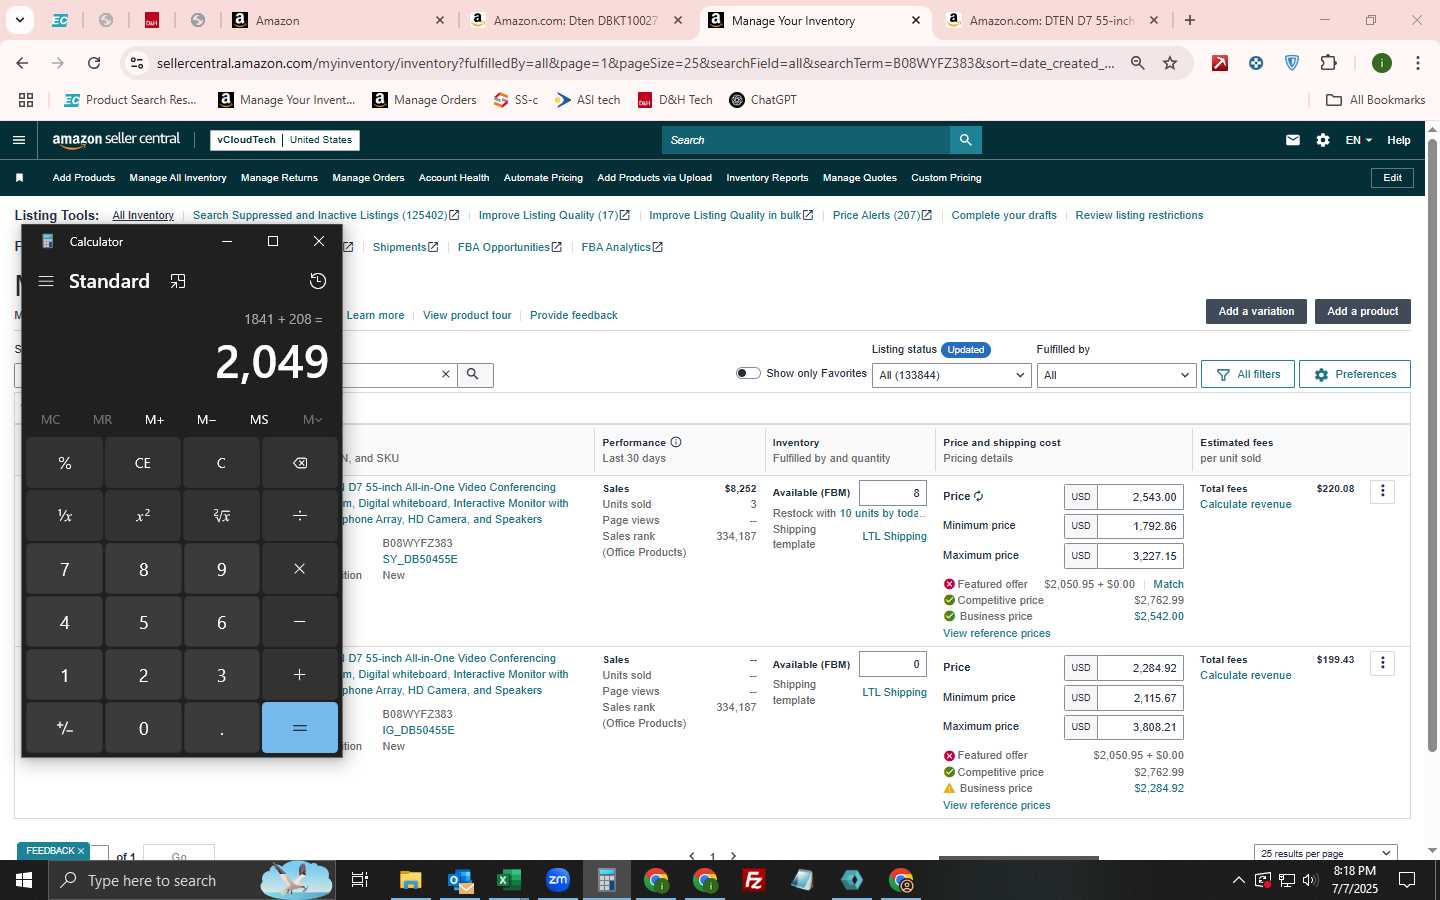Click Calculate revenue link for $220.08 fees
The height and width of the screenshot is (900, 1440).
pyautogui.click(x=1245, y=505)
